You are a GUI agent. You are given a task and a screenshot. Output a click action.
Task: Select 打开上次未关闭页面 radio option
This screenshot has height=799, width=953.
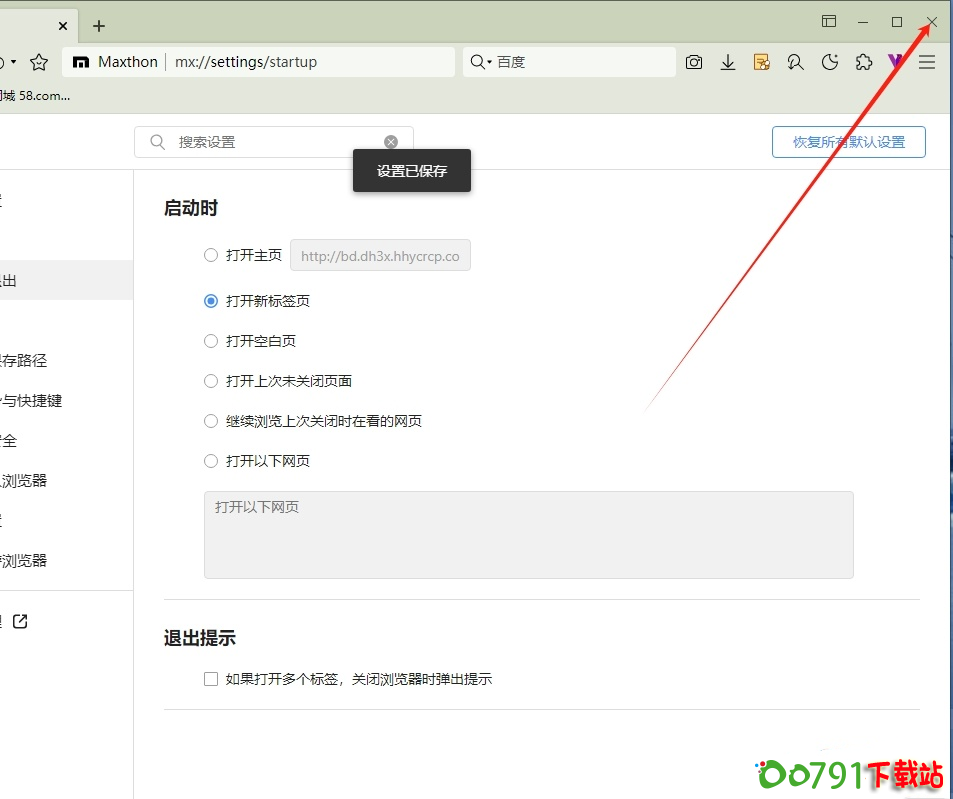point(211,381)
